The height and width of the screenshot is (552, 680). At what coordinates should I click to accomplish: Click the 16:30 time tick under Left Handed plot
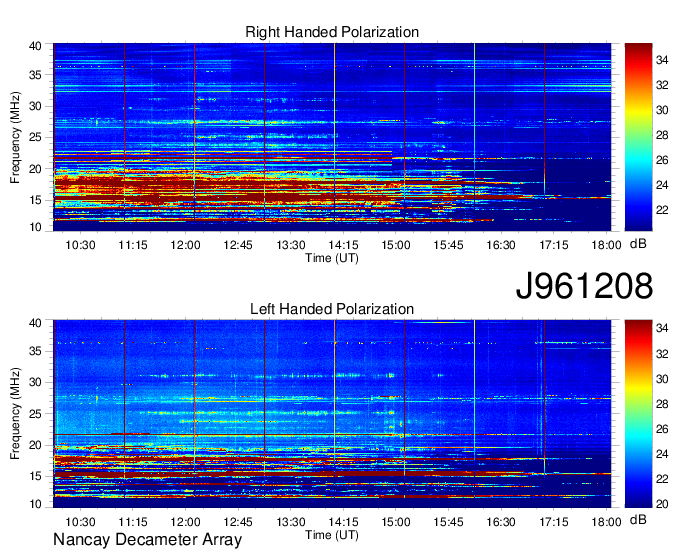(x=501, y=522)
